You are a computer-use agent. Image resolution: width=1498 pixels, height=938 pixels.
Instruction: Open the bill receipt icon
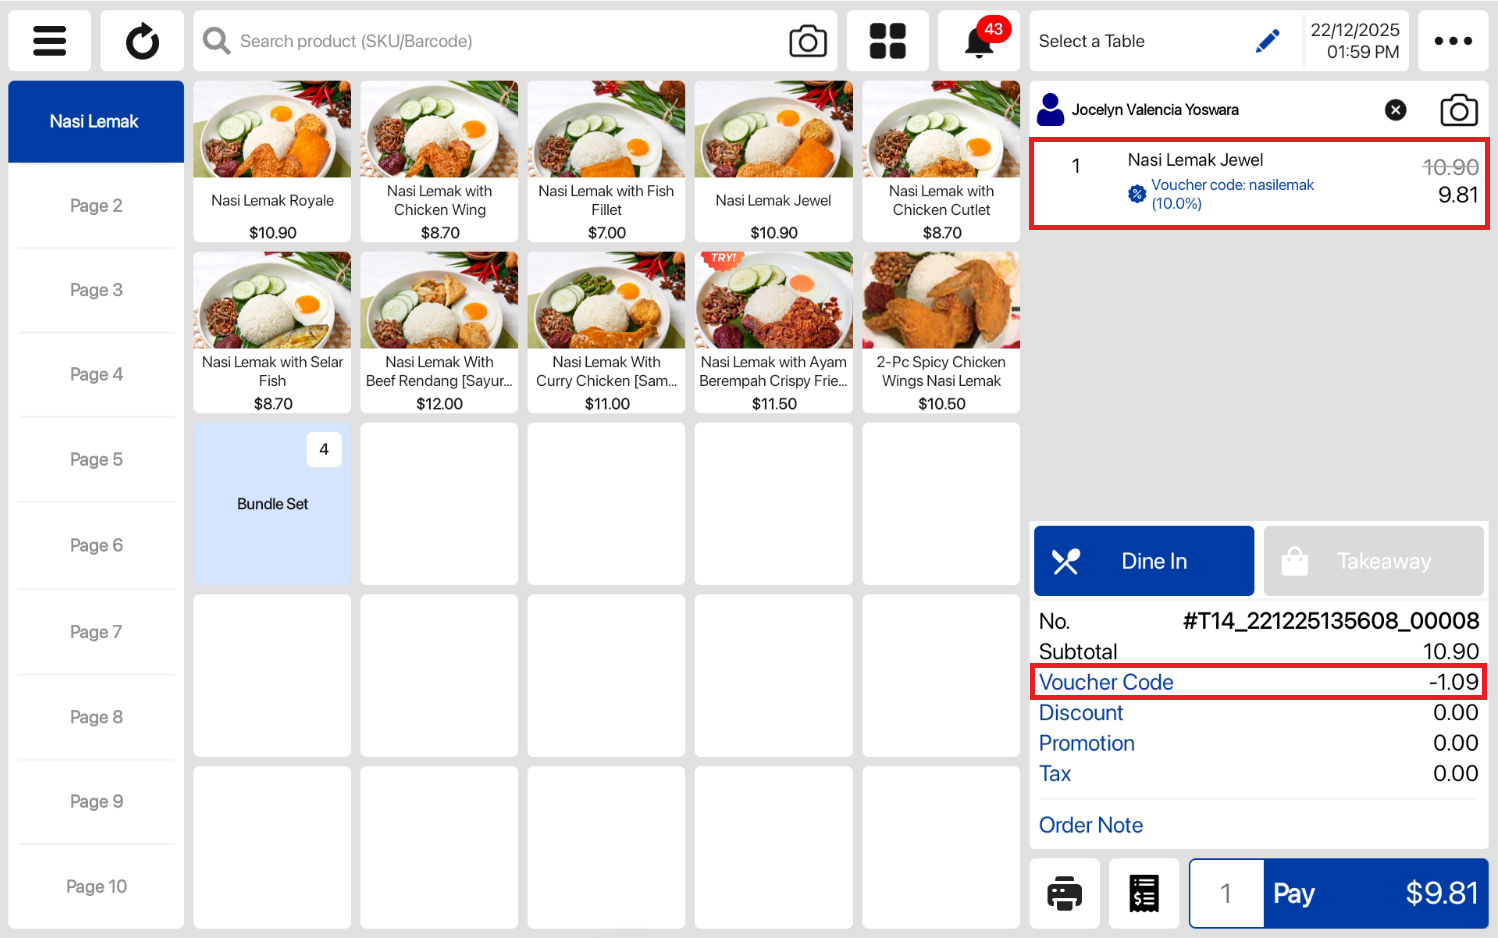[1144, 893]
